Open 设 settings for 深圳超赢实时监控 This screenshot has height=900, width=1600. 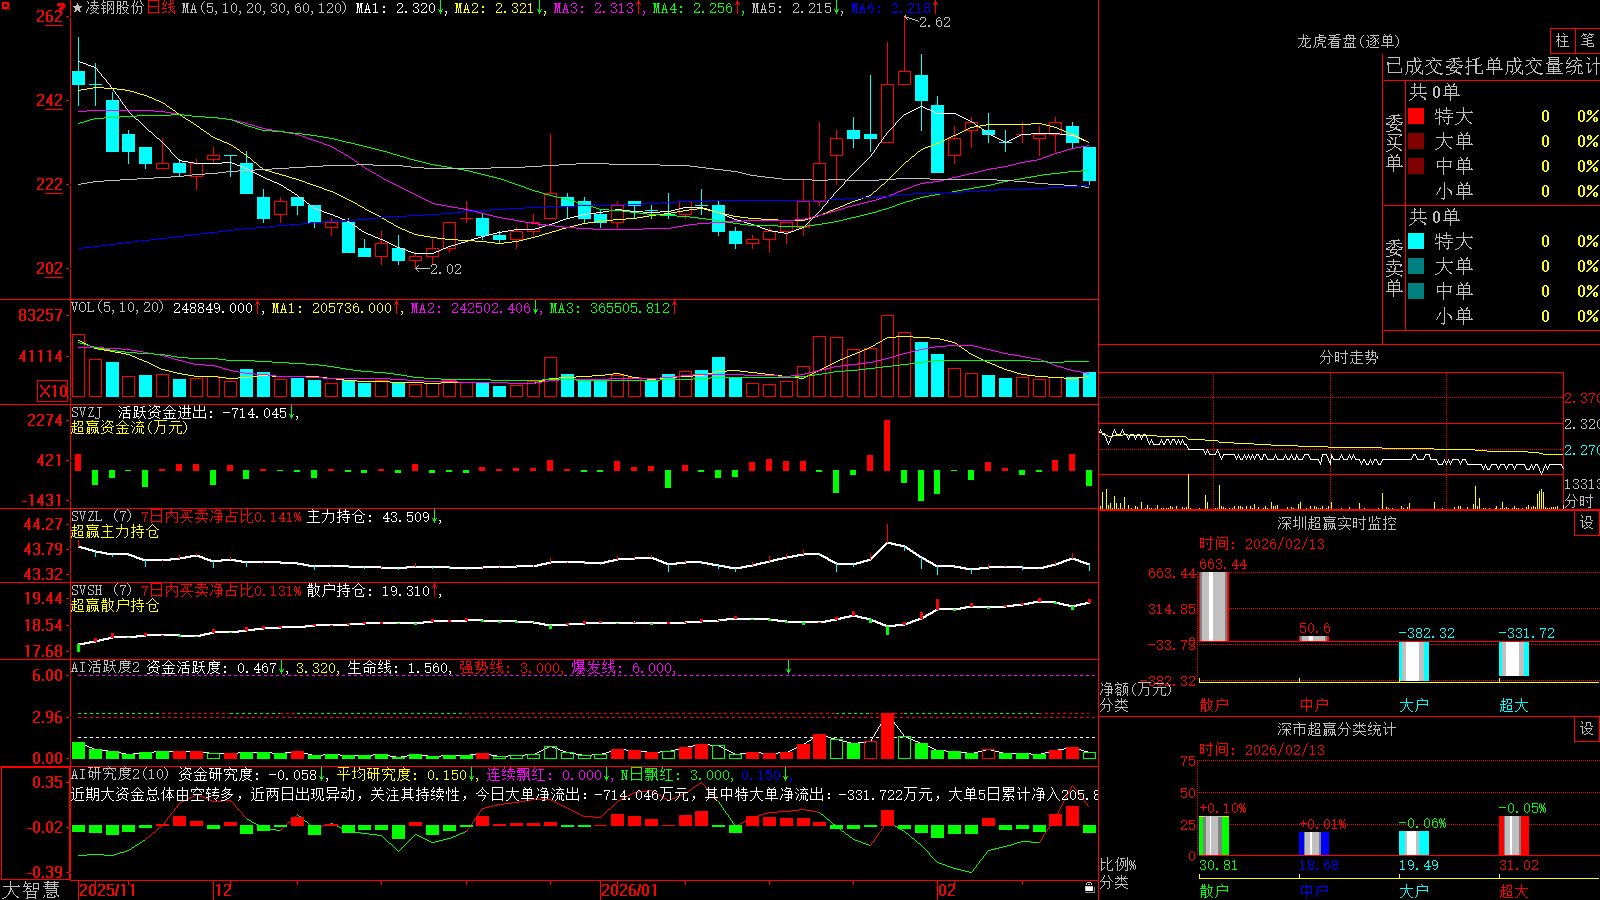[x=1587, y=523]
